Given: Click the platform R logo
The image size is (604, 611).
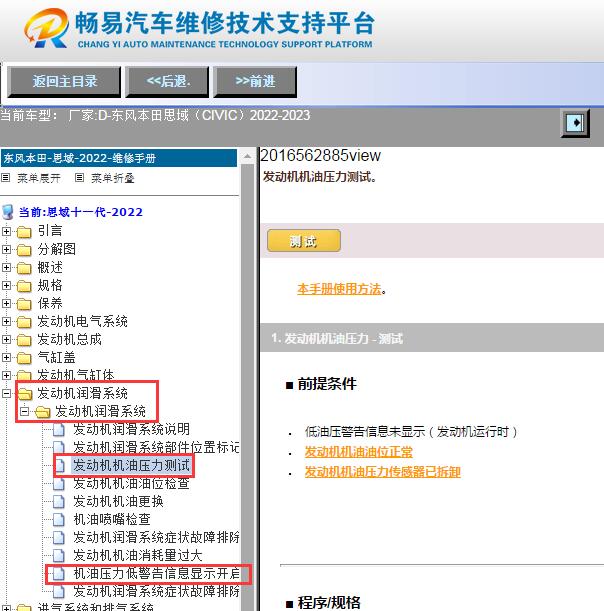Looking at the screenshot, I should tap(47, 28).
